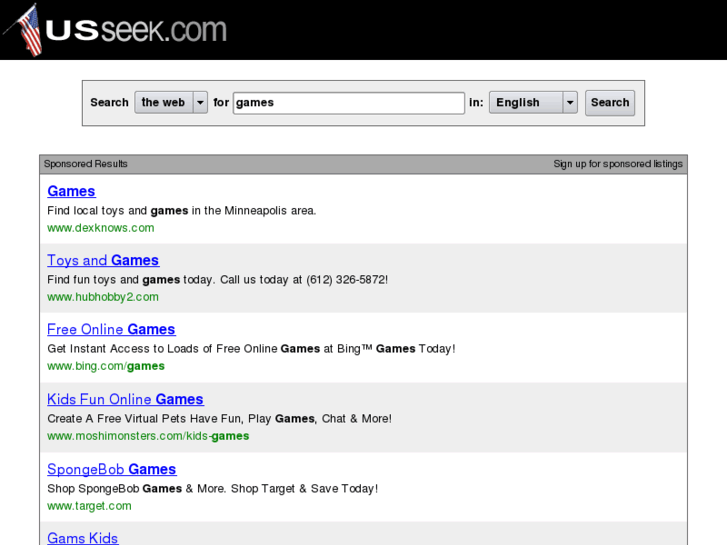
Task: Click the USseek.com flag logo
Action: [115, 30]
